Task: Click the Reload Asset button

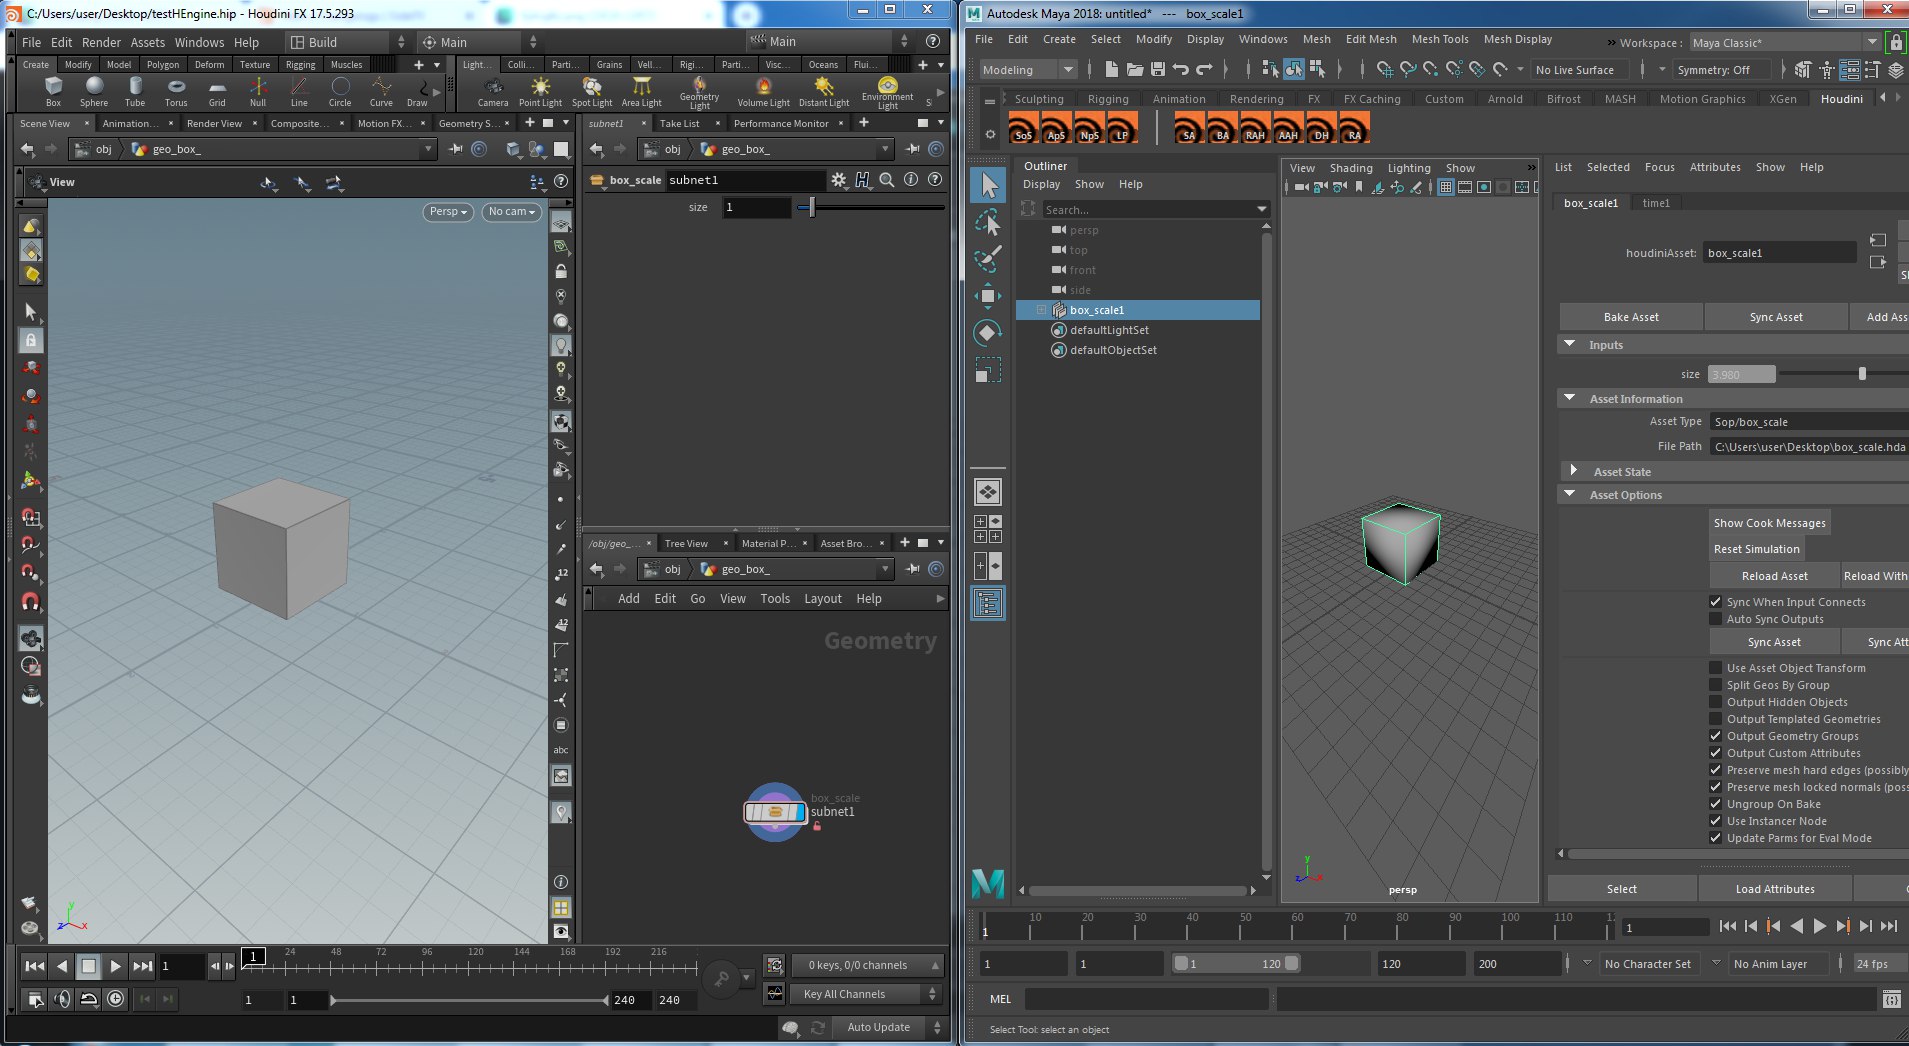Action: (x=1775, y=576)
